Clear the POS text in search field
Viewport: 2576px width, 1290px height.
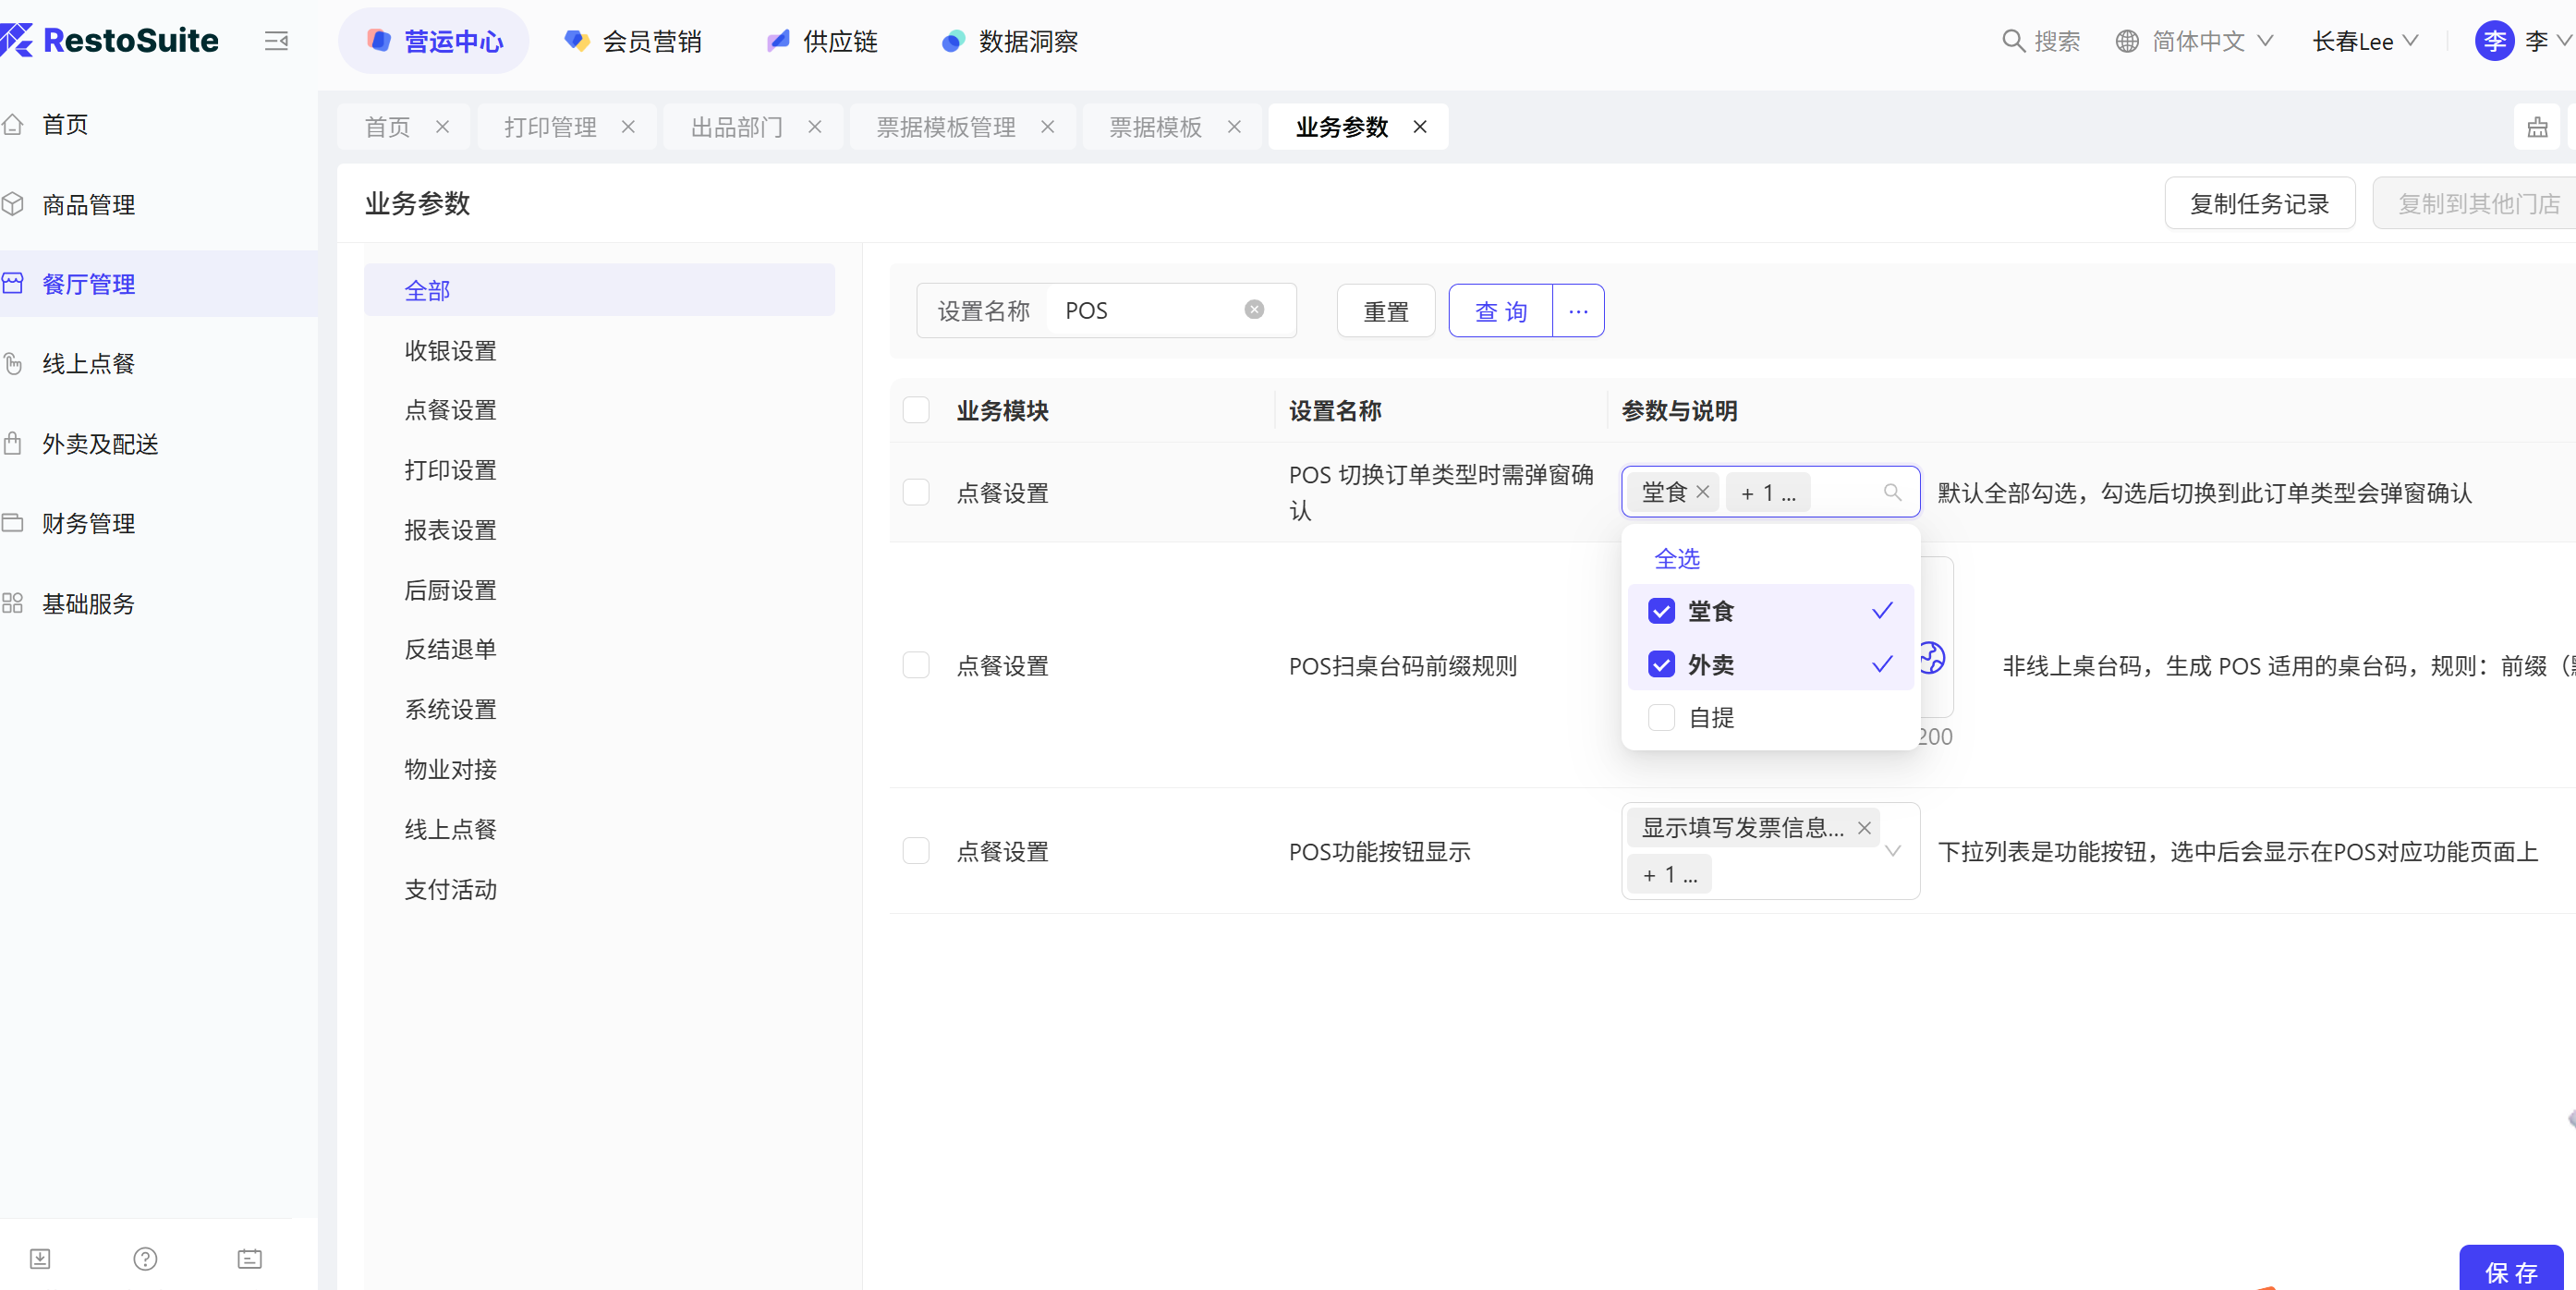pos(1254,310)
